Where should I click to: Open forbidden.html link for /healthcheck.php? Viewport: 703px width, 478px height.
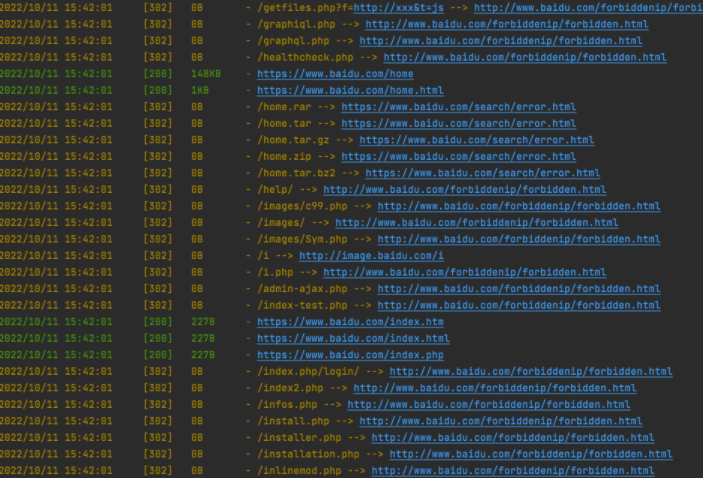[525, 57]
